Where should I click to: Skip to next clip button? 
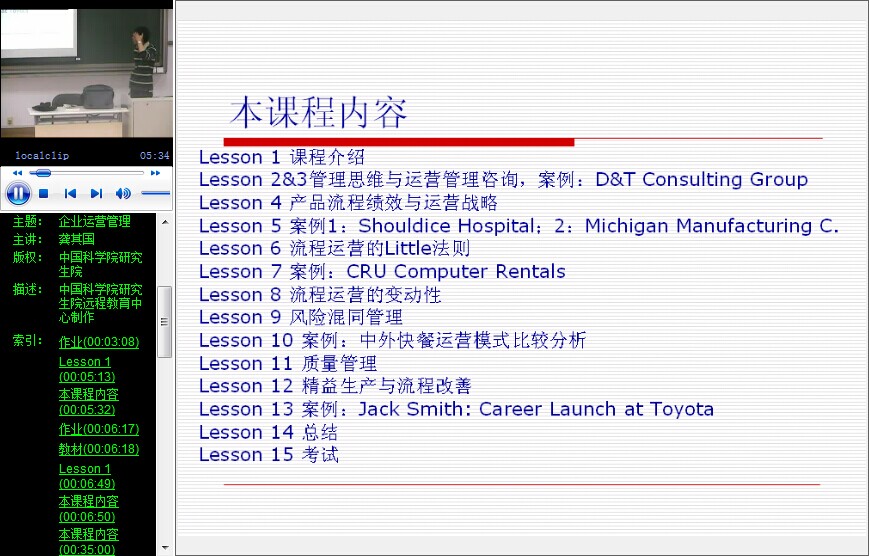(x=96, y=193)
